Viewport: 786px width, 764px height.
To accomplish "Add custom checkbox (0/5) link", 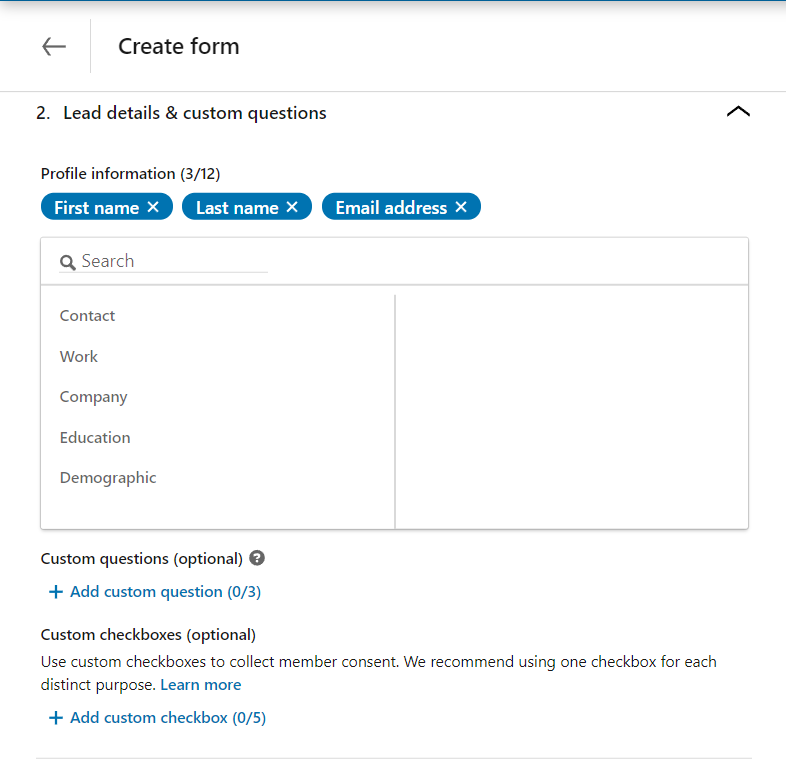I will (x=168, y=718).
